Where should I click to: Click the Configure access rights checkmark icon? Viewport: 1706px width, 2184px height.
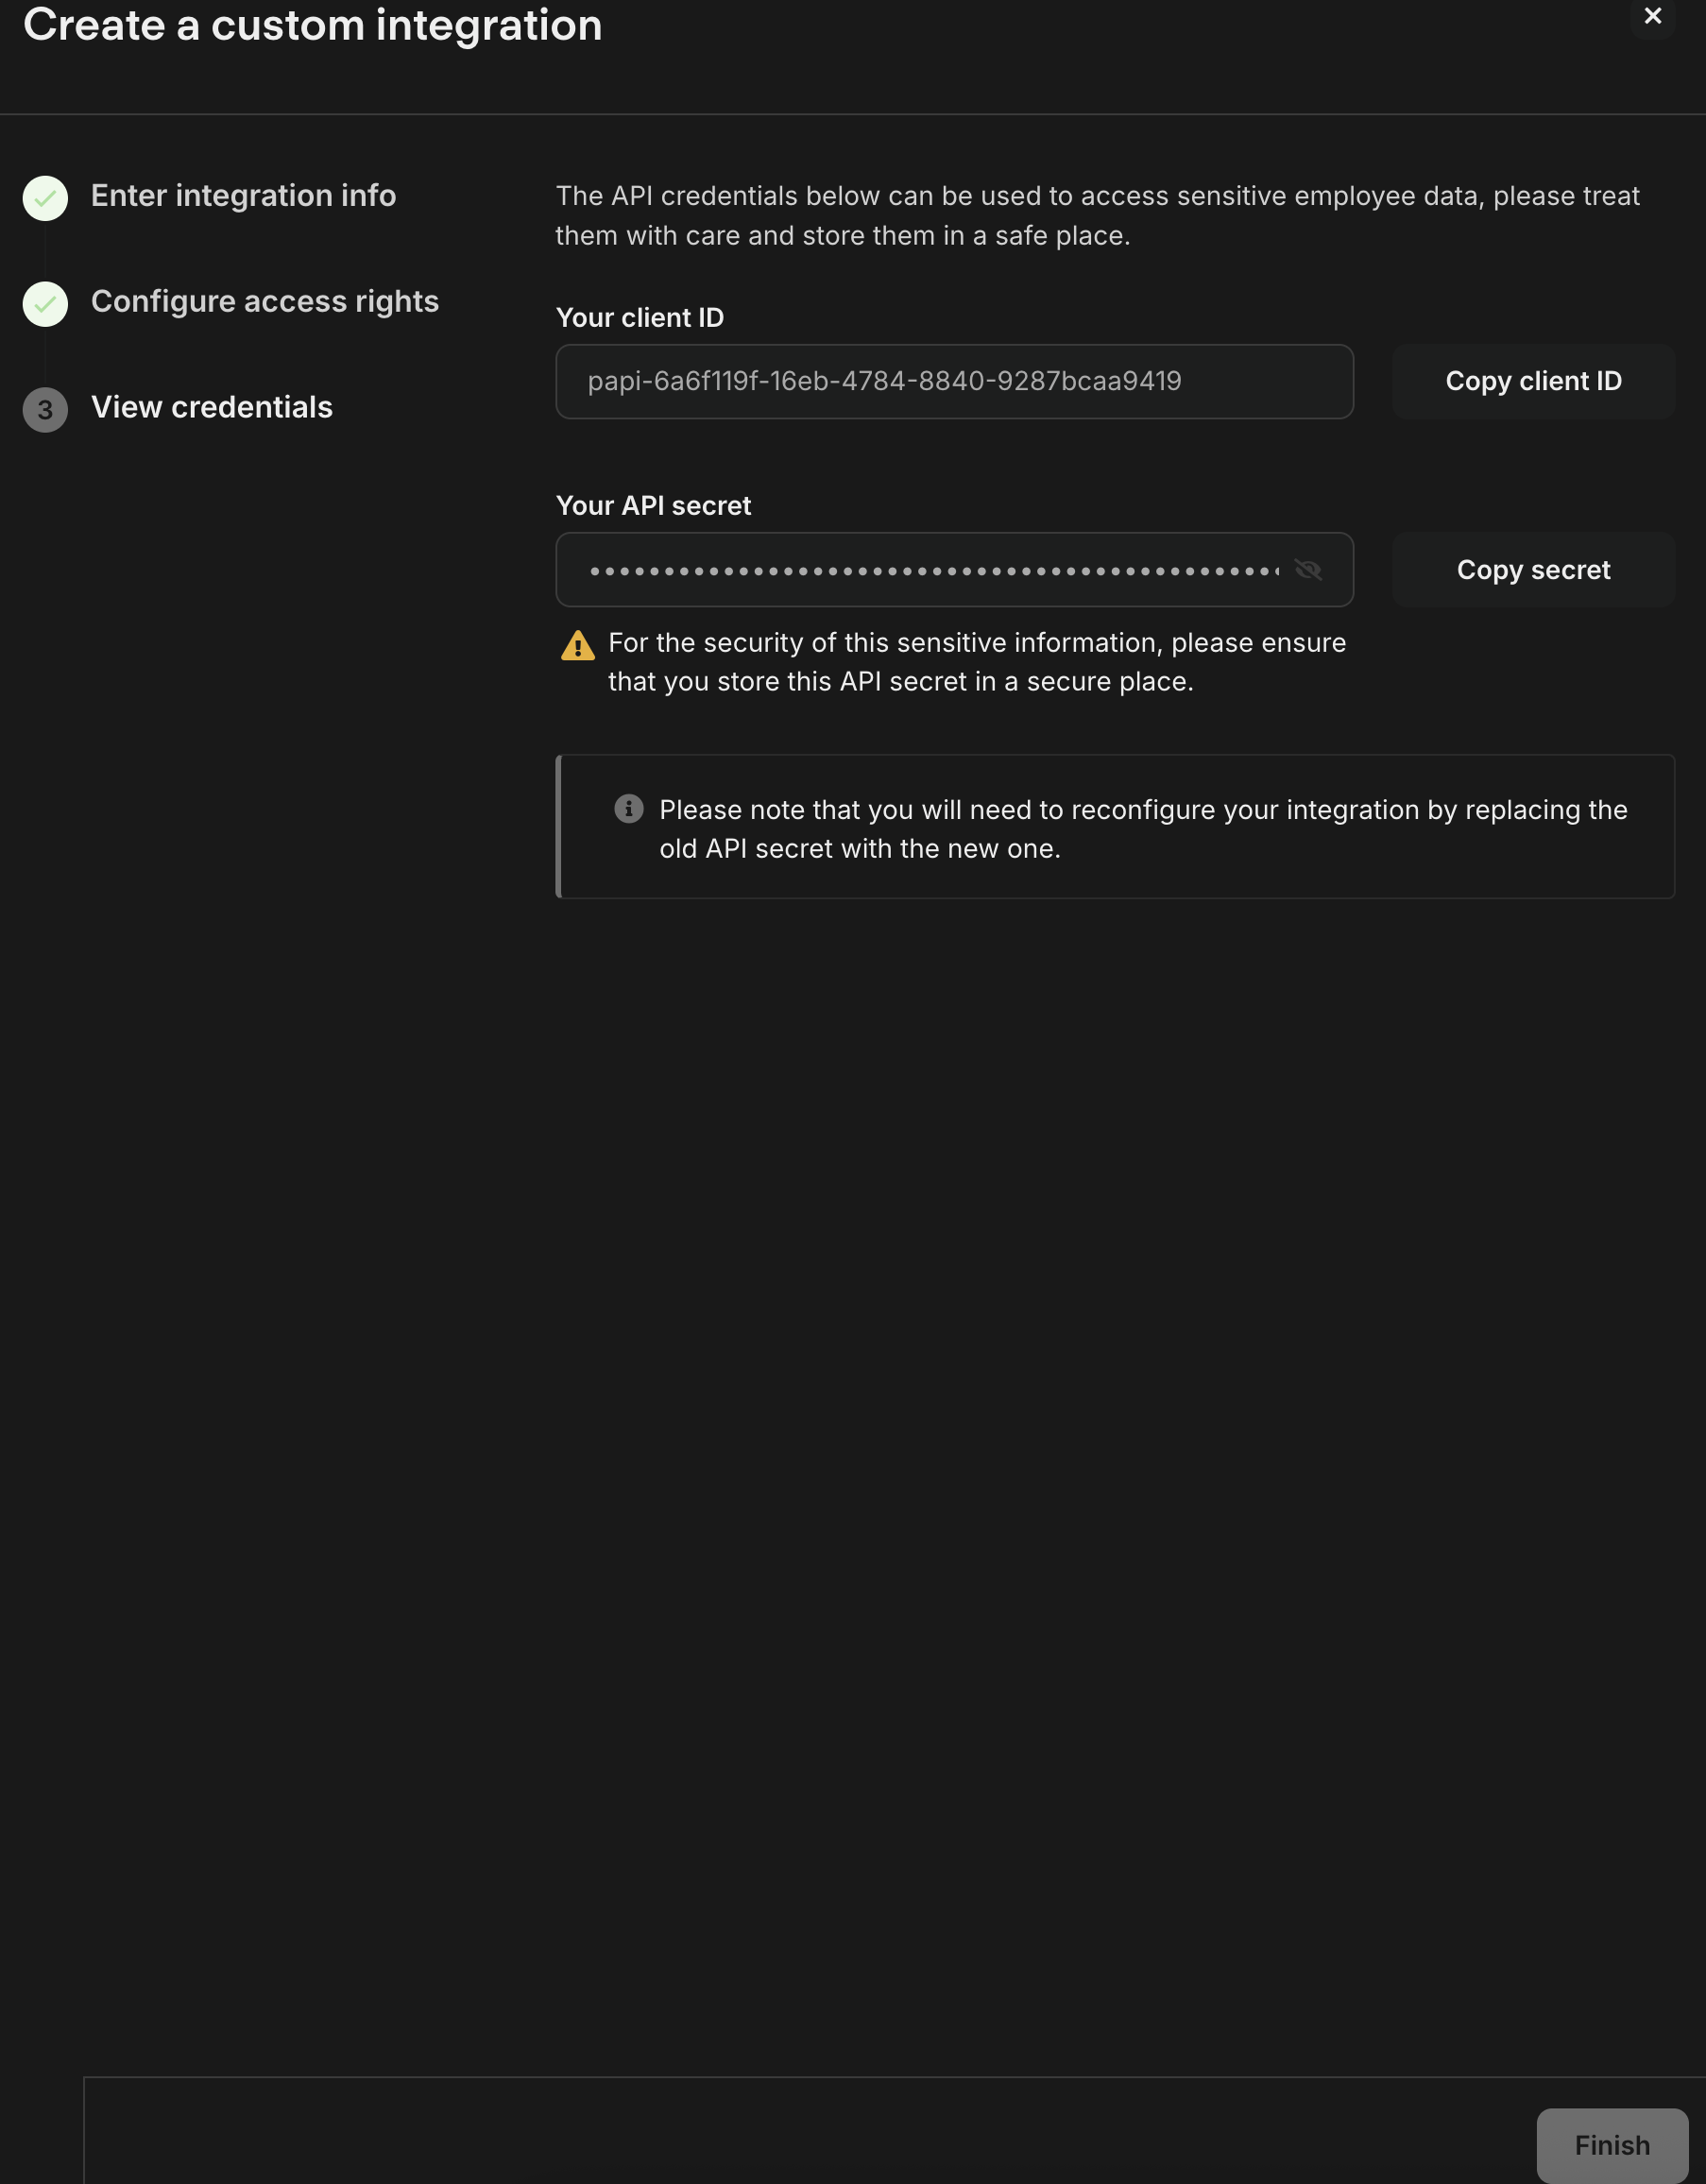45,304
